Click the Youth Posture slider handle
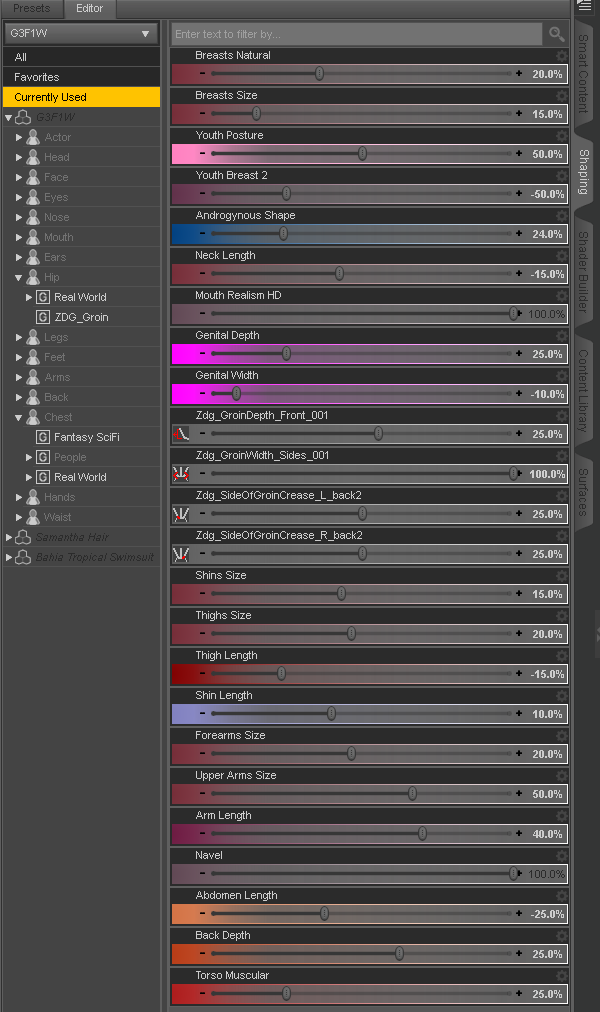This screenshot has width=600, height=1012. tap(363, 154)
